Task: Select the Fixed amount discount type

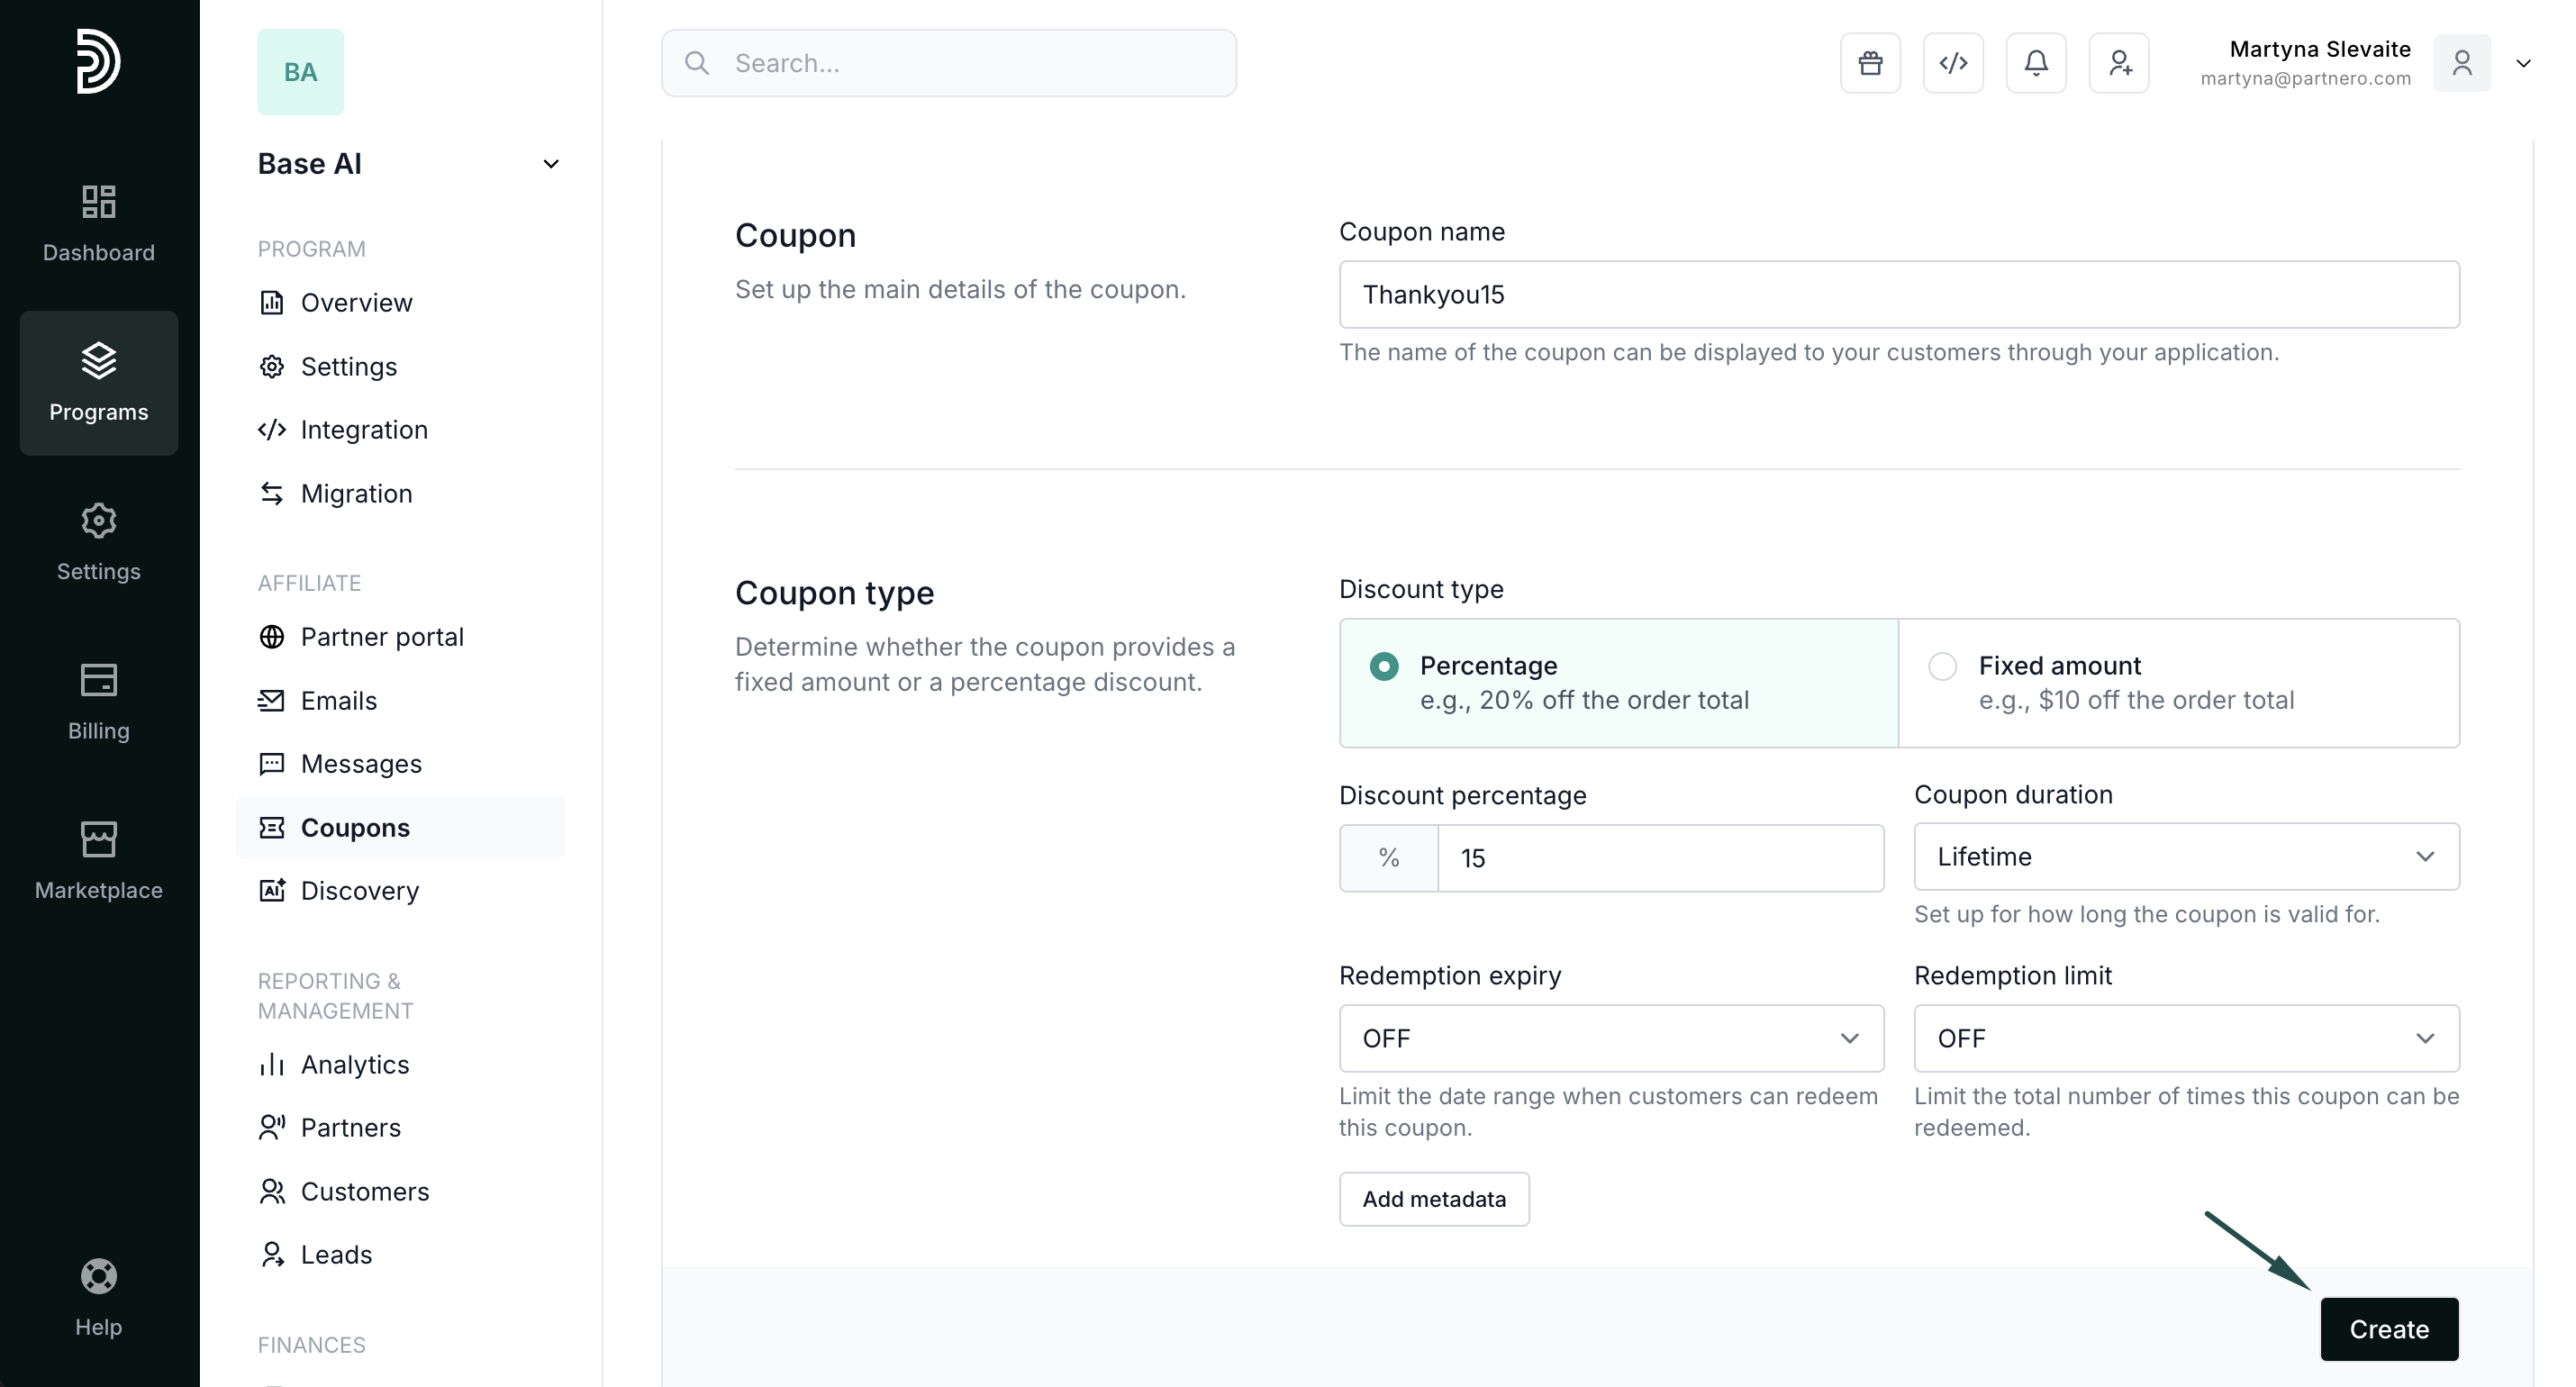Action: click(x=1942, y=666)
